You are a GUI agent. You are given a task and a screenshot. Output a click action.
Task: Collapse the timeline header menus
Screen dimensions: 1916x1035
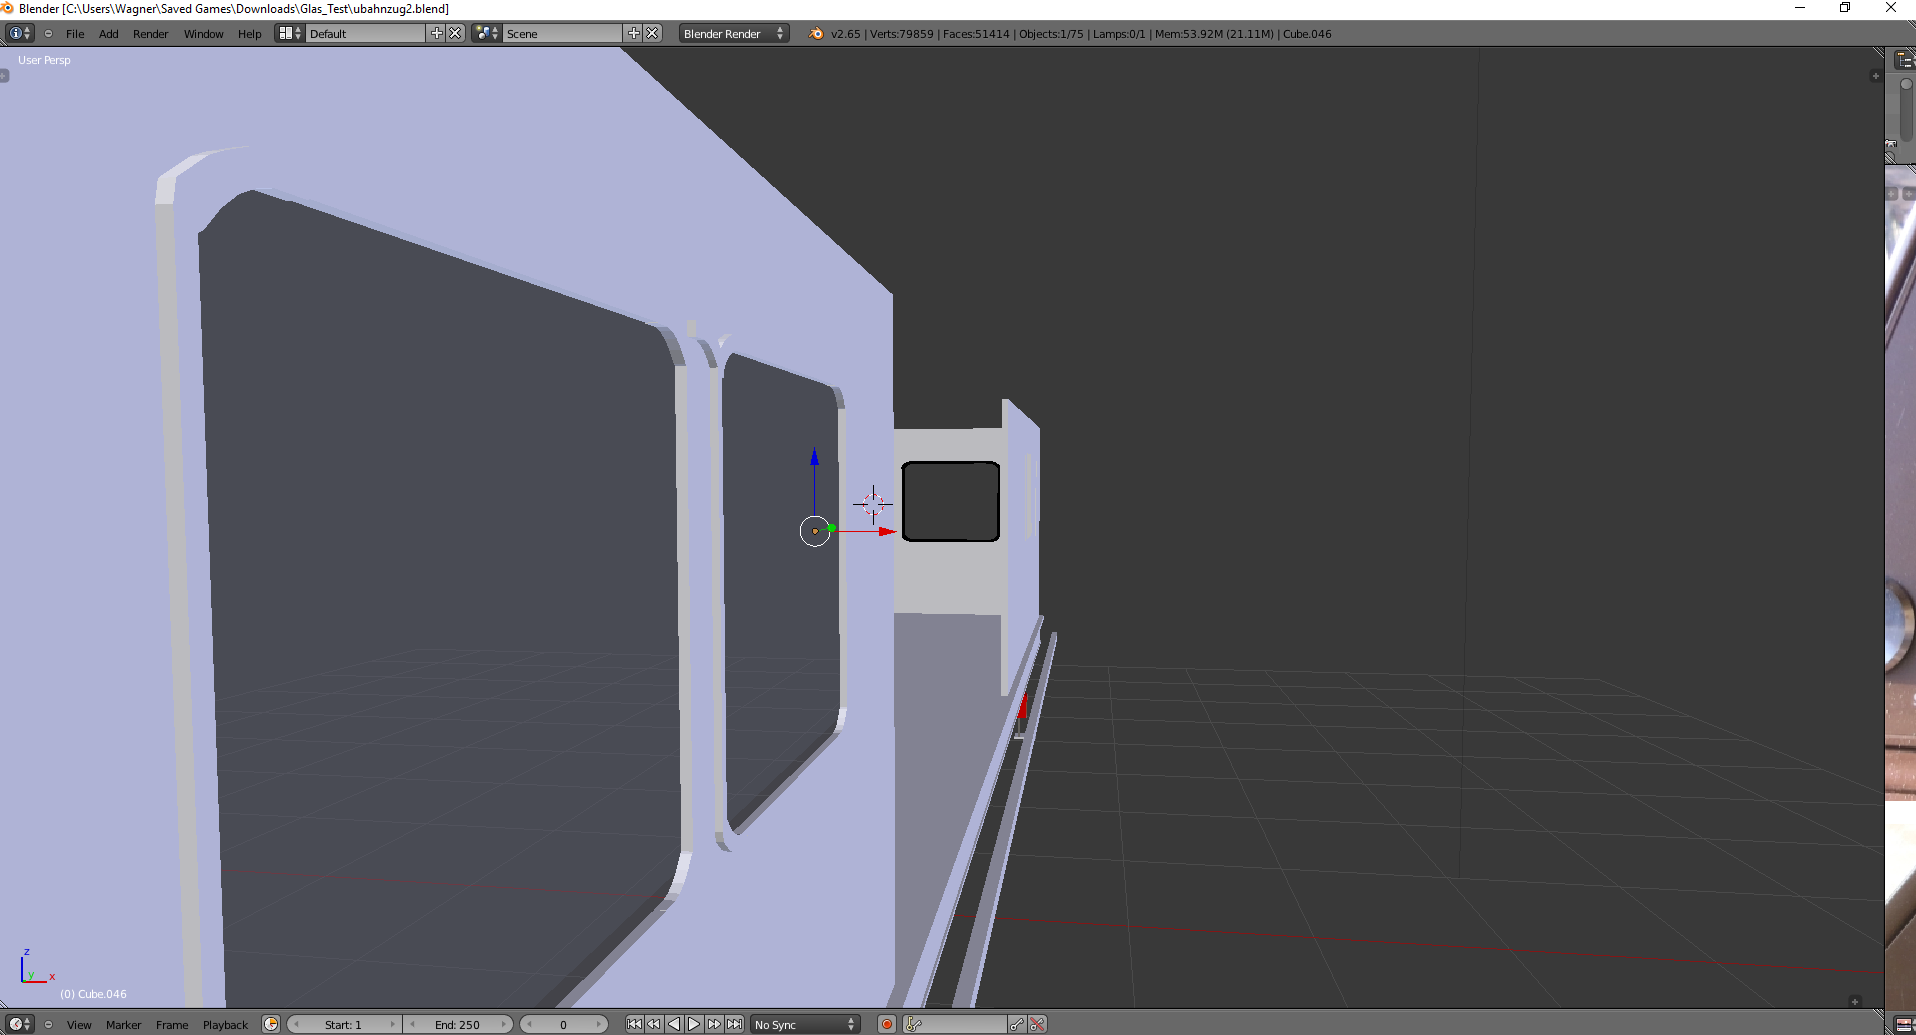[x=48, y=1024]
